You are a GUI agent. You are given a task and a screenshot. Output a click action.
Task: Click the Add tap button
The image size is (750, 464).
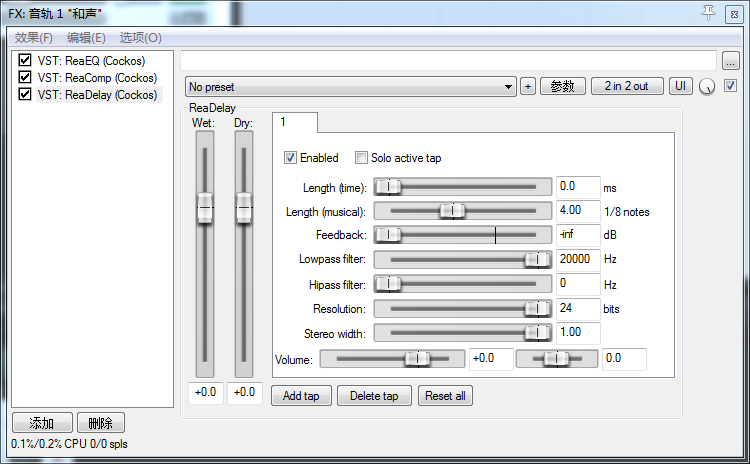[301, 396]
